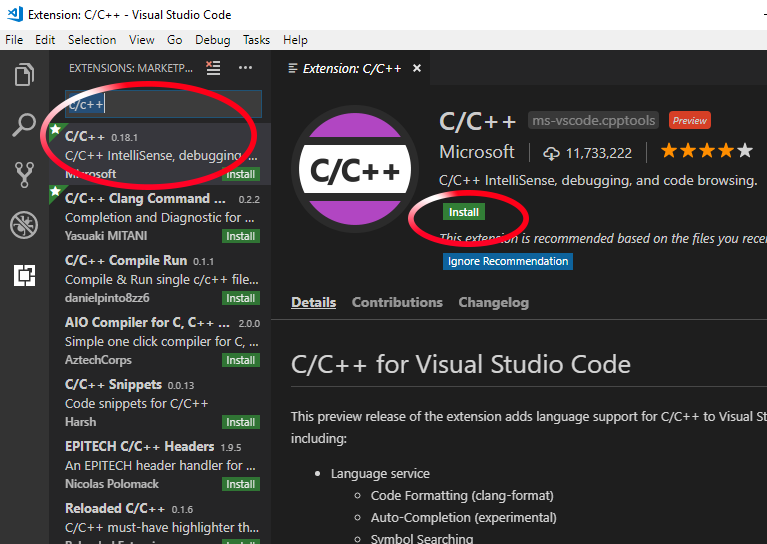Click the Code Formatting (clang-format) bullet
The width and height of the screenshot is (767, 544).
coord(462,496)
